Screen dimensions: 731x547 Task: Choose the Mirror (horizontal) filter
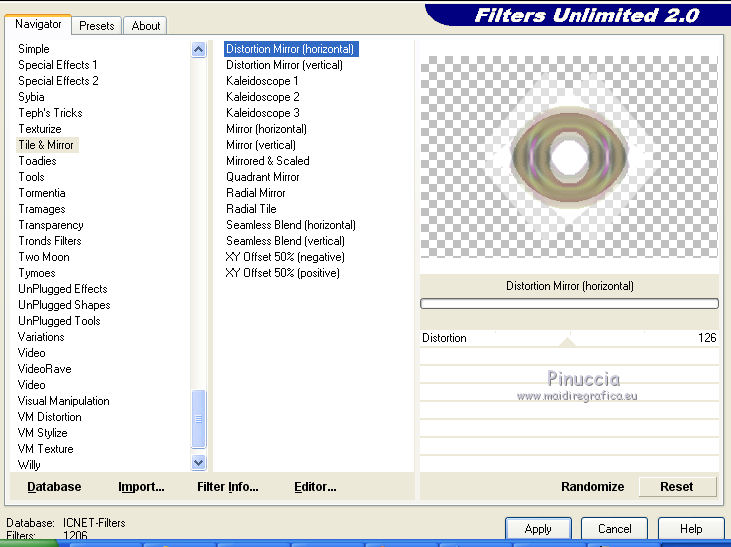coord(266,129)
